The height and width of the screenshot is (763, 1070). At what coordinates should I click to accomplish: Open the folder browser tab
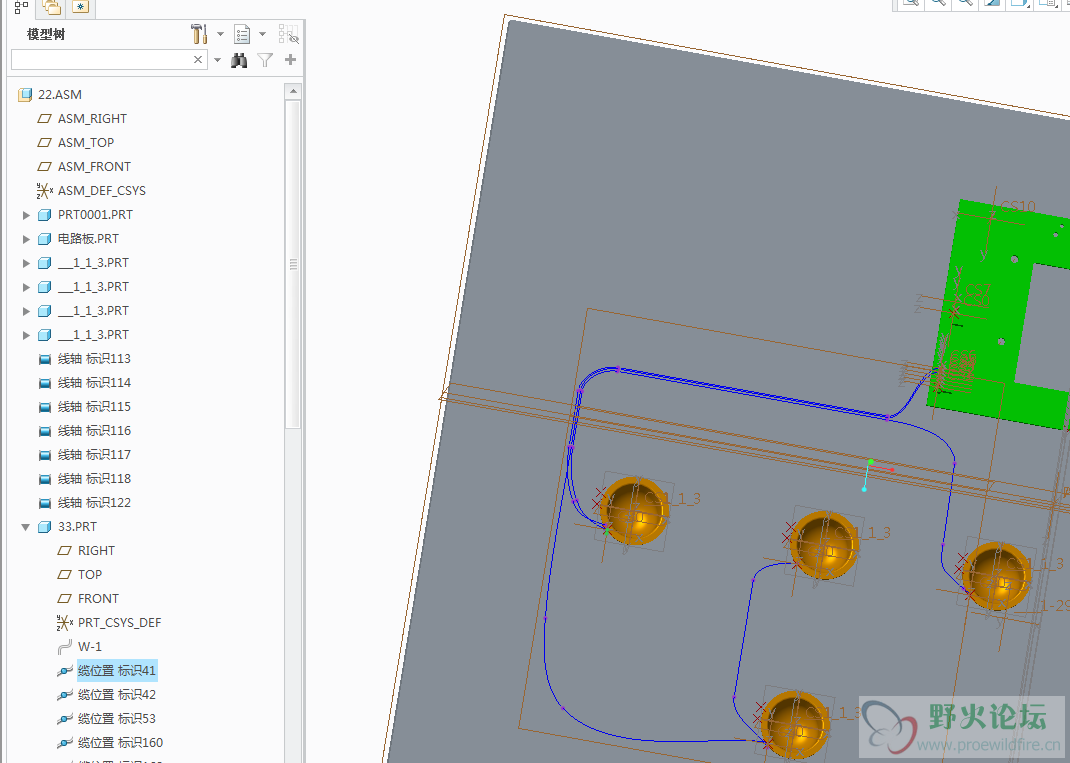coord(51,8)
